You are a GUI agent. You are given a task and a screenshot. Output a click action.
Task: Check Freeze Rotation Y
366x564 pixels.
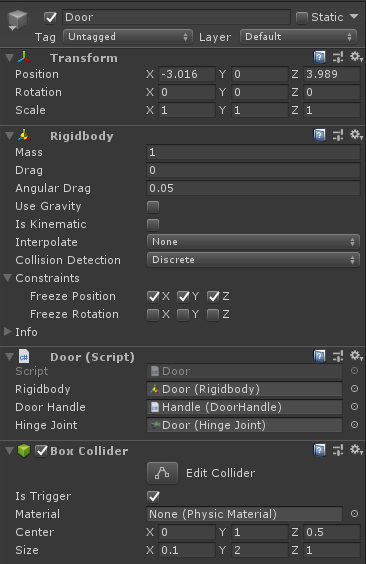click(x=183, y=315)
